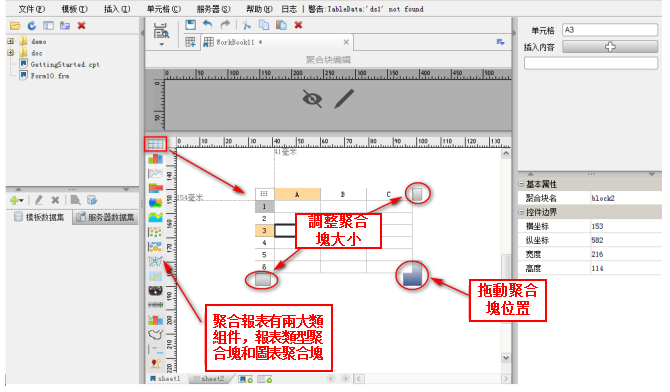Click the undo arrow icon
This screenshot has width=670, height=392.
[208, 25]
